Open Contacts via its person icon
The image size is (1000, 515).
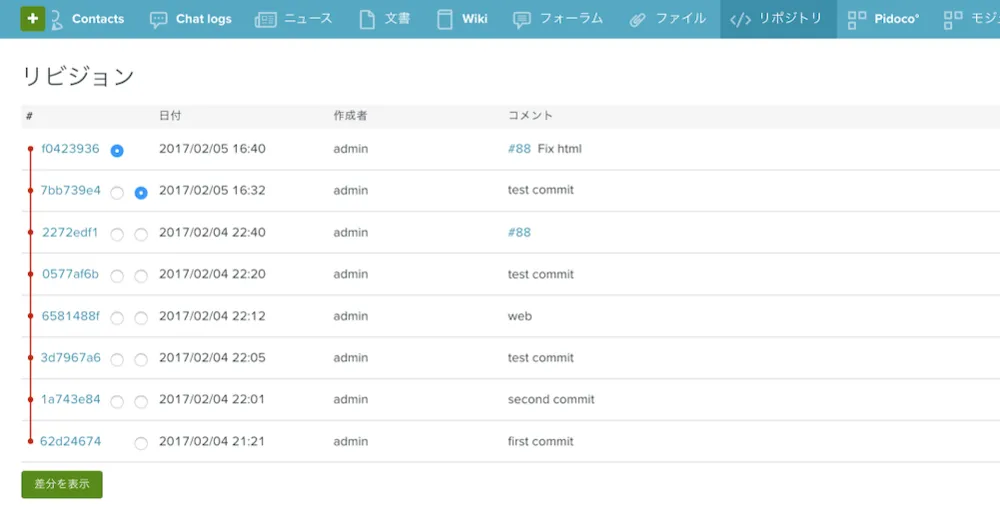tap(57, 19)
